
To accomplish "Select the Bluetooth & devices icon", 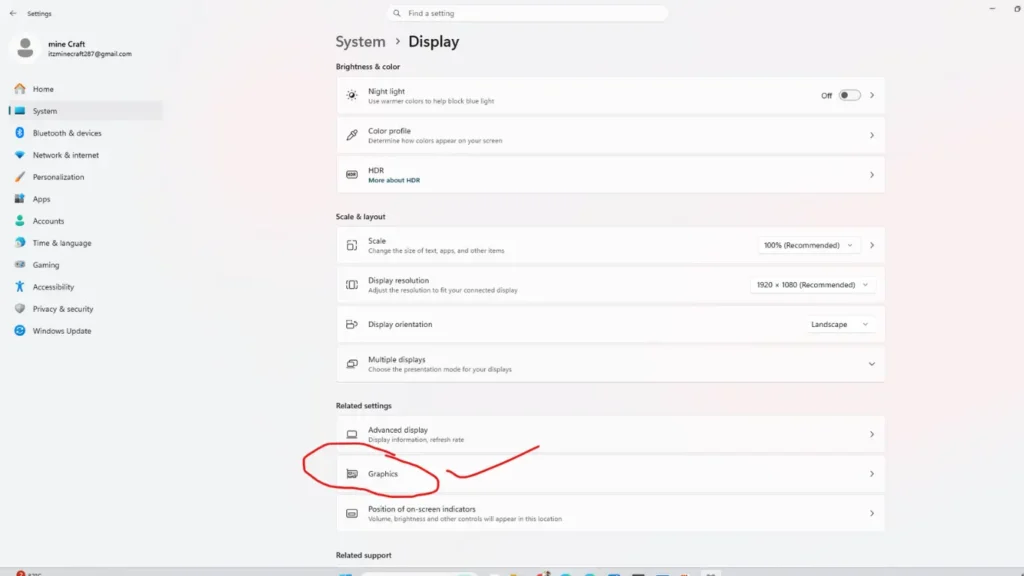I will coord(20,132).
